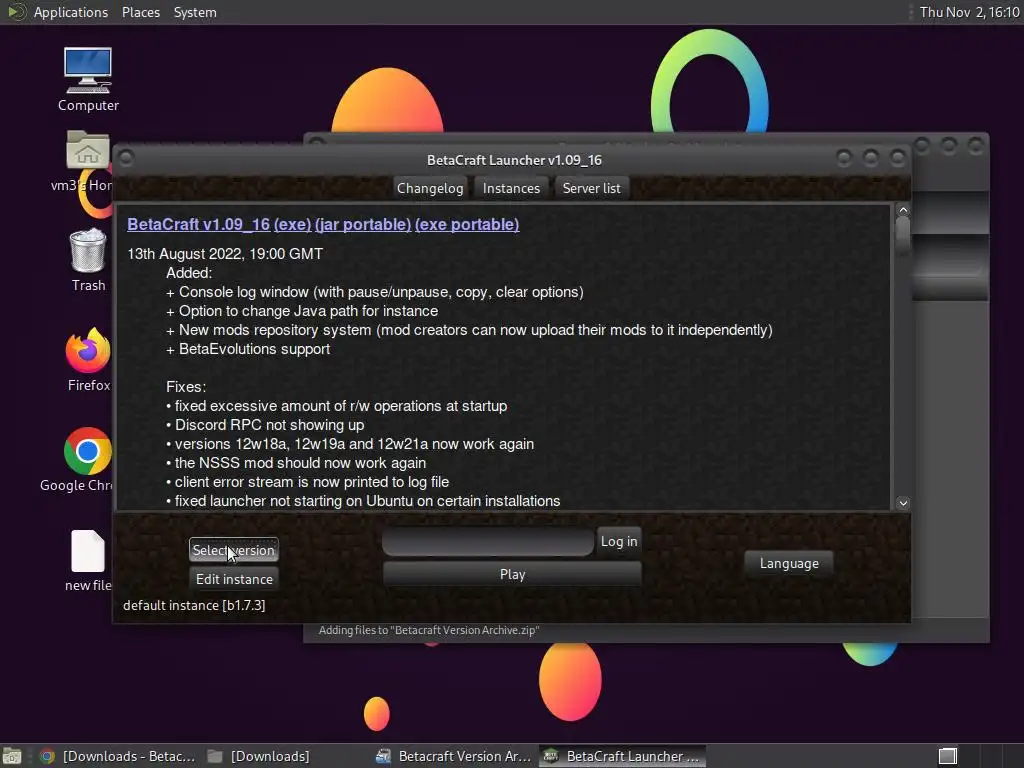Open the BetaCraft v1.09_16 link
The width and height of the screenshot is (1024, 768).
[198, 224]
